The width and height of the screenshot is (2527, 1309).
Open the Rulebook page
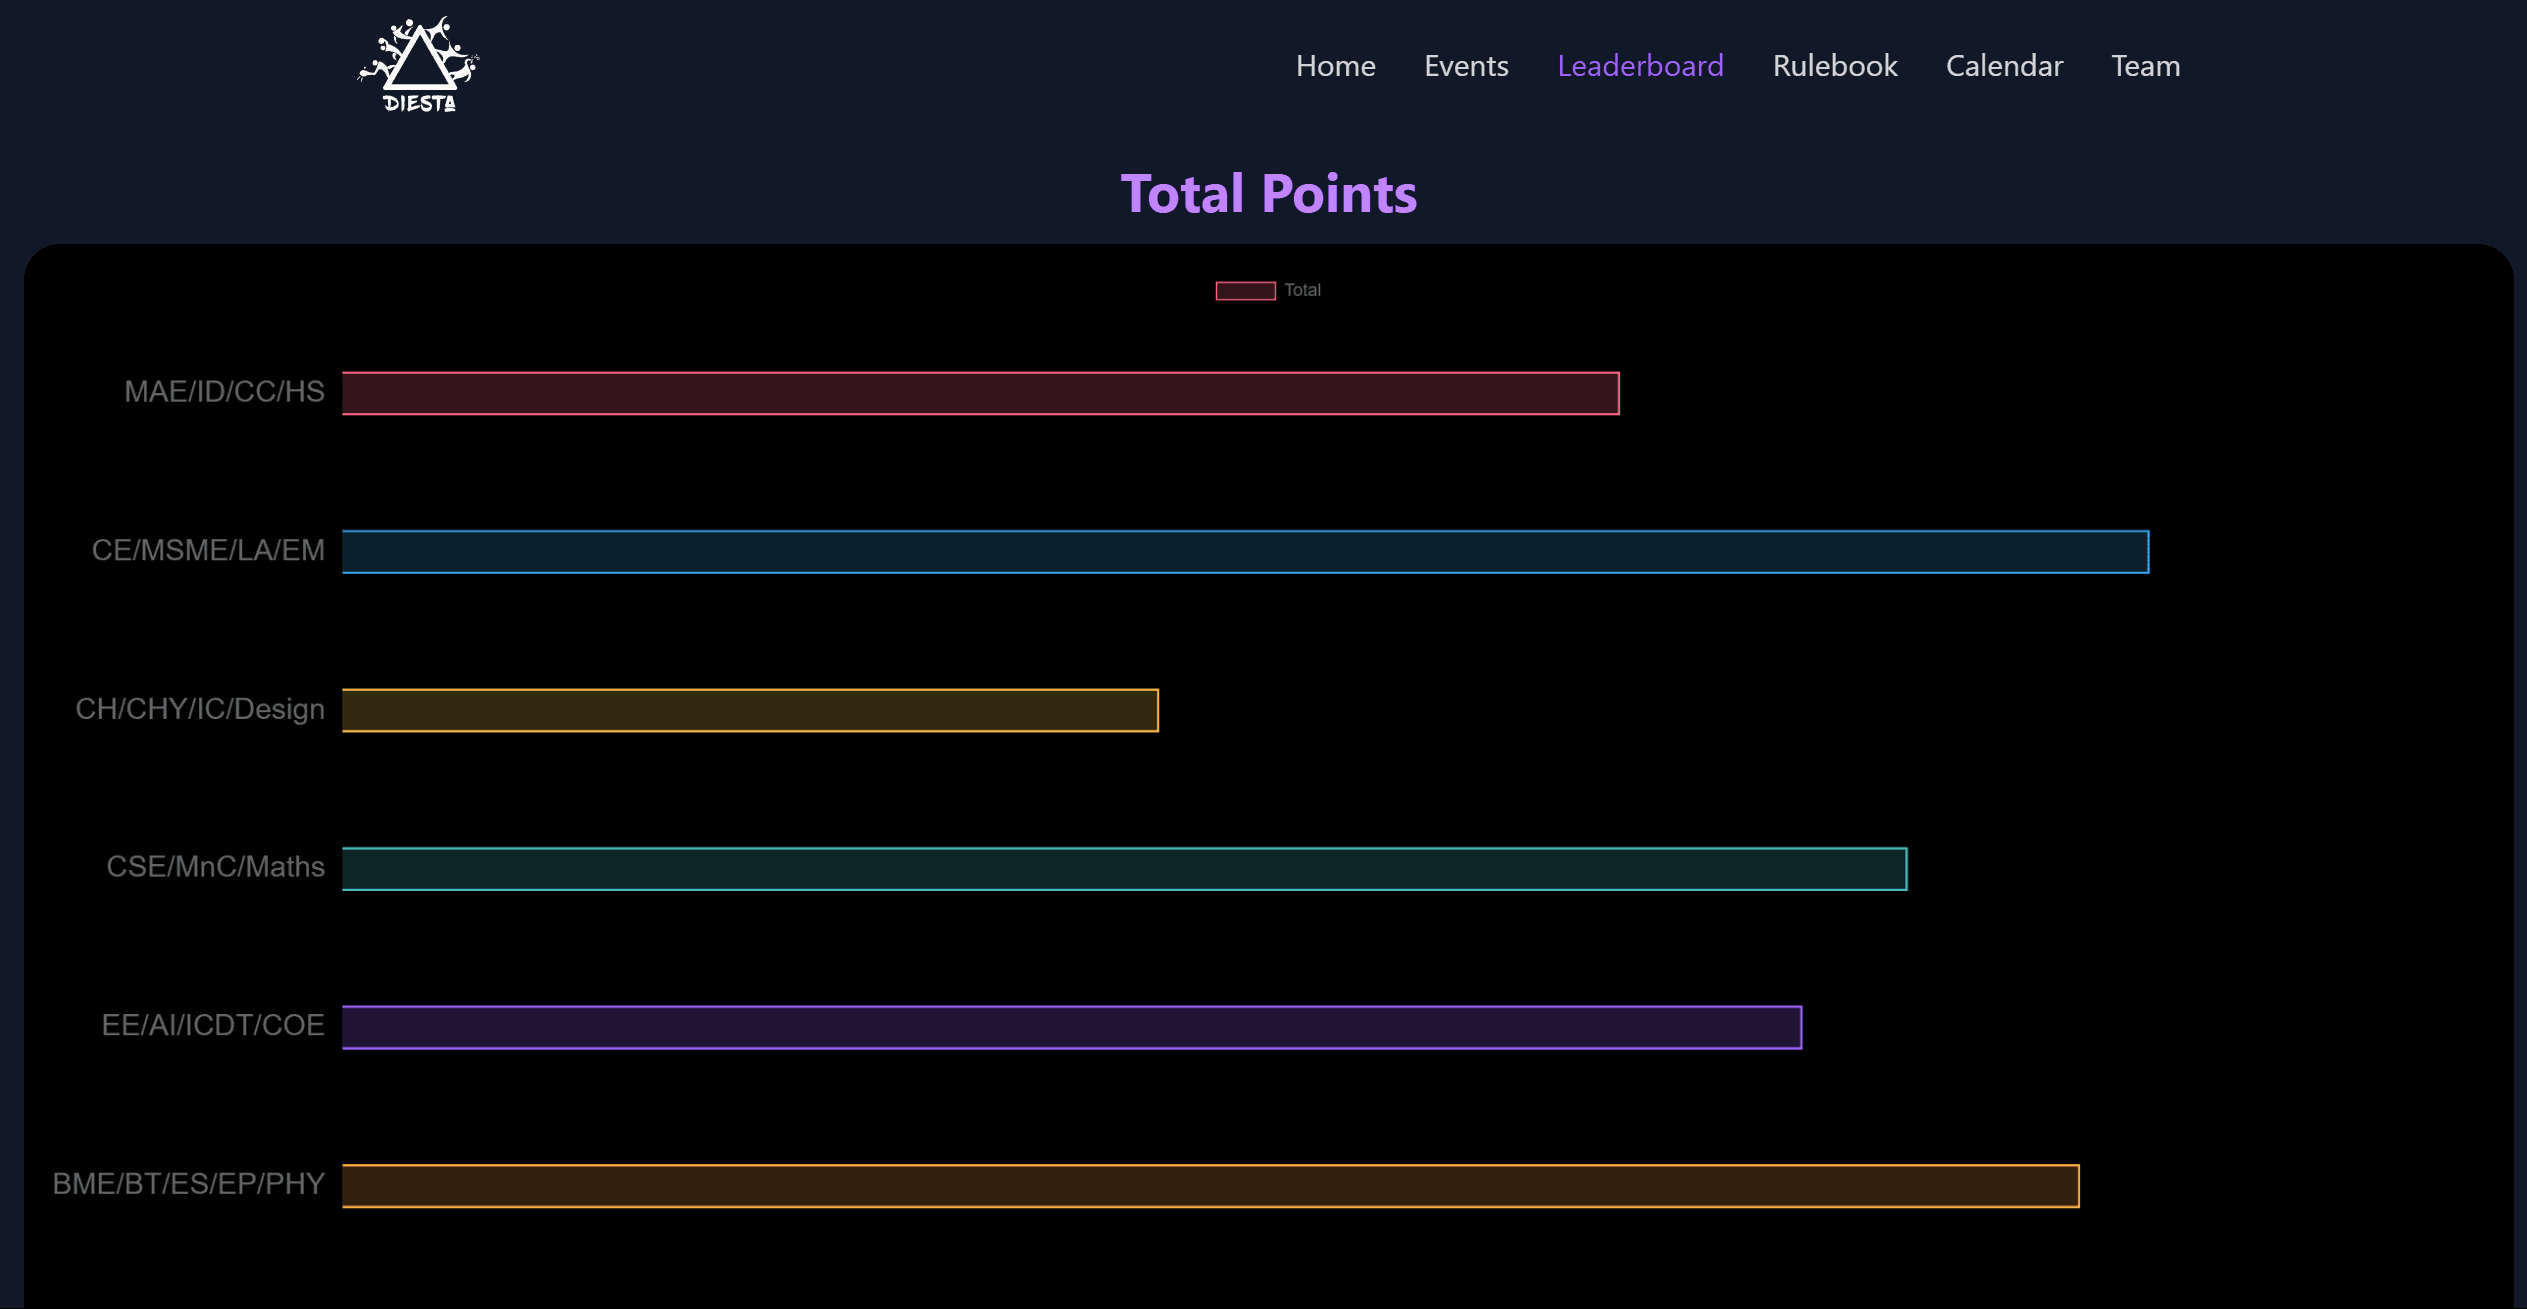coord(1835,66)
